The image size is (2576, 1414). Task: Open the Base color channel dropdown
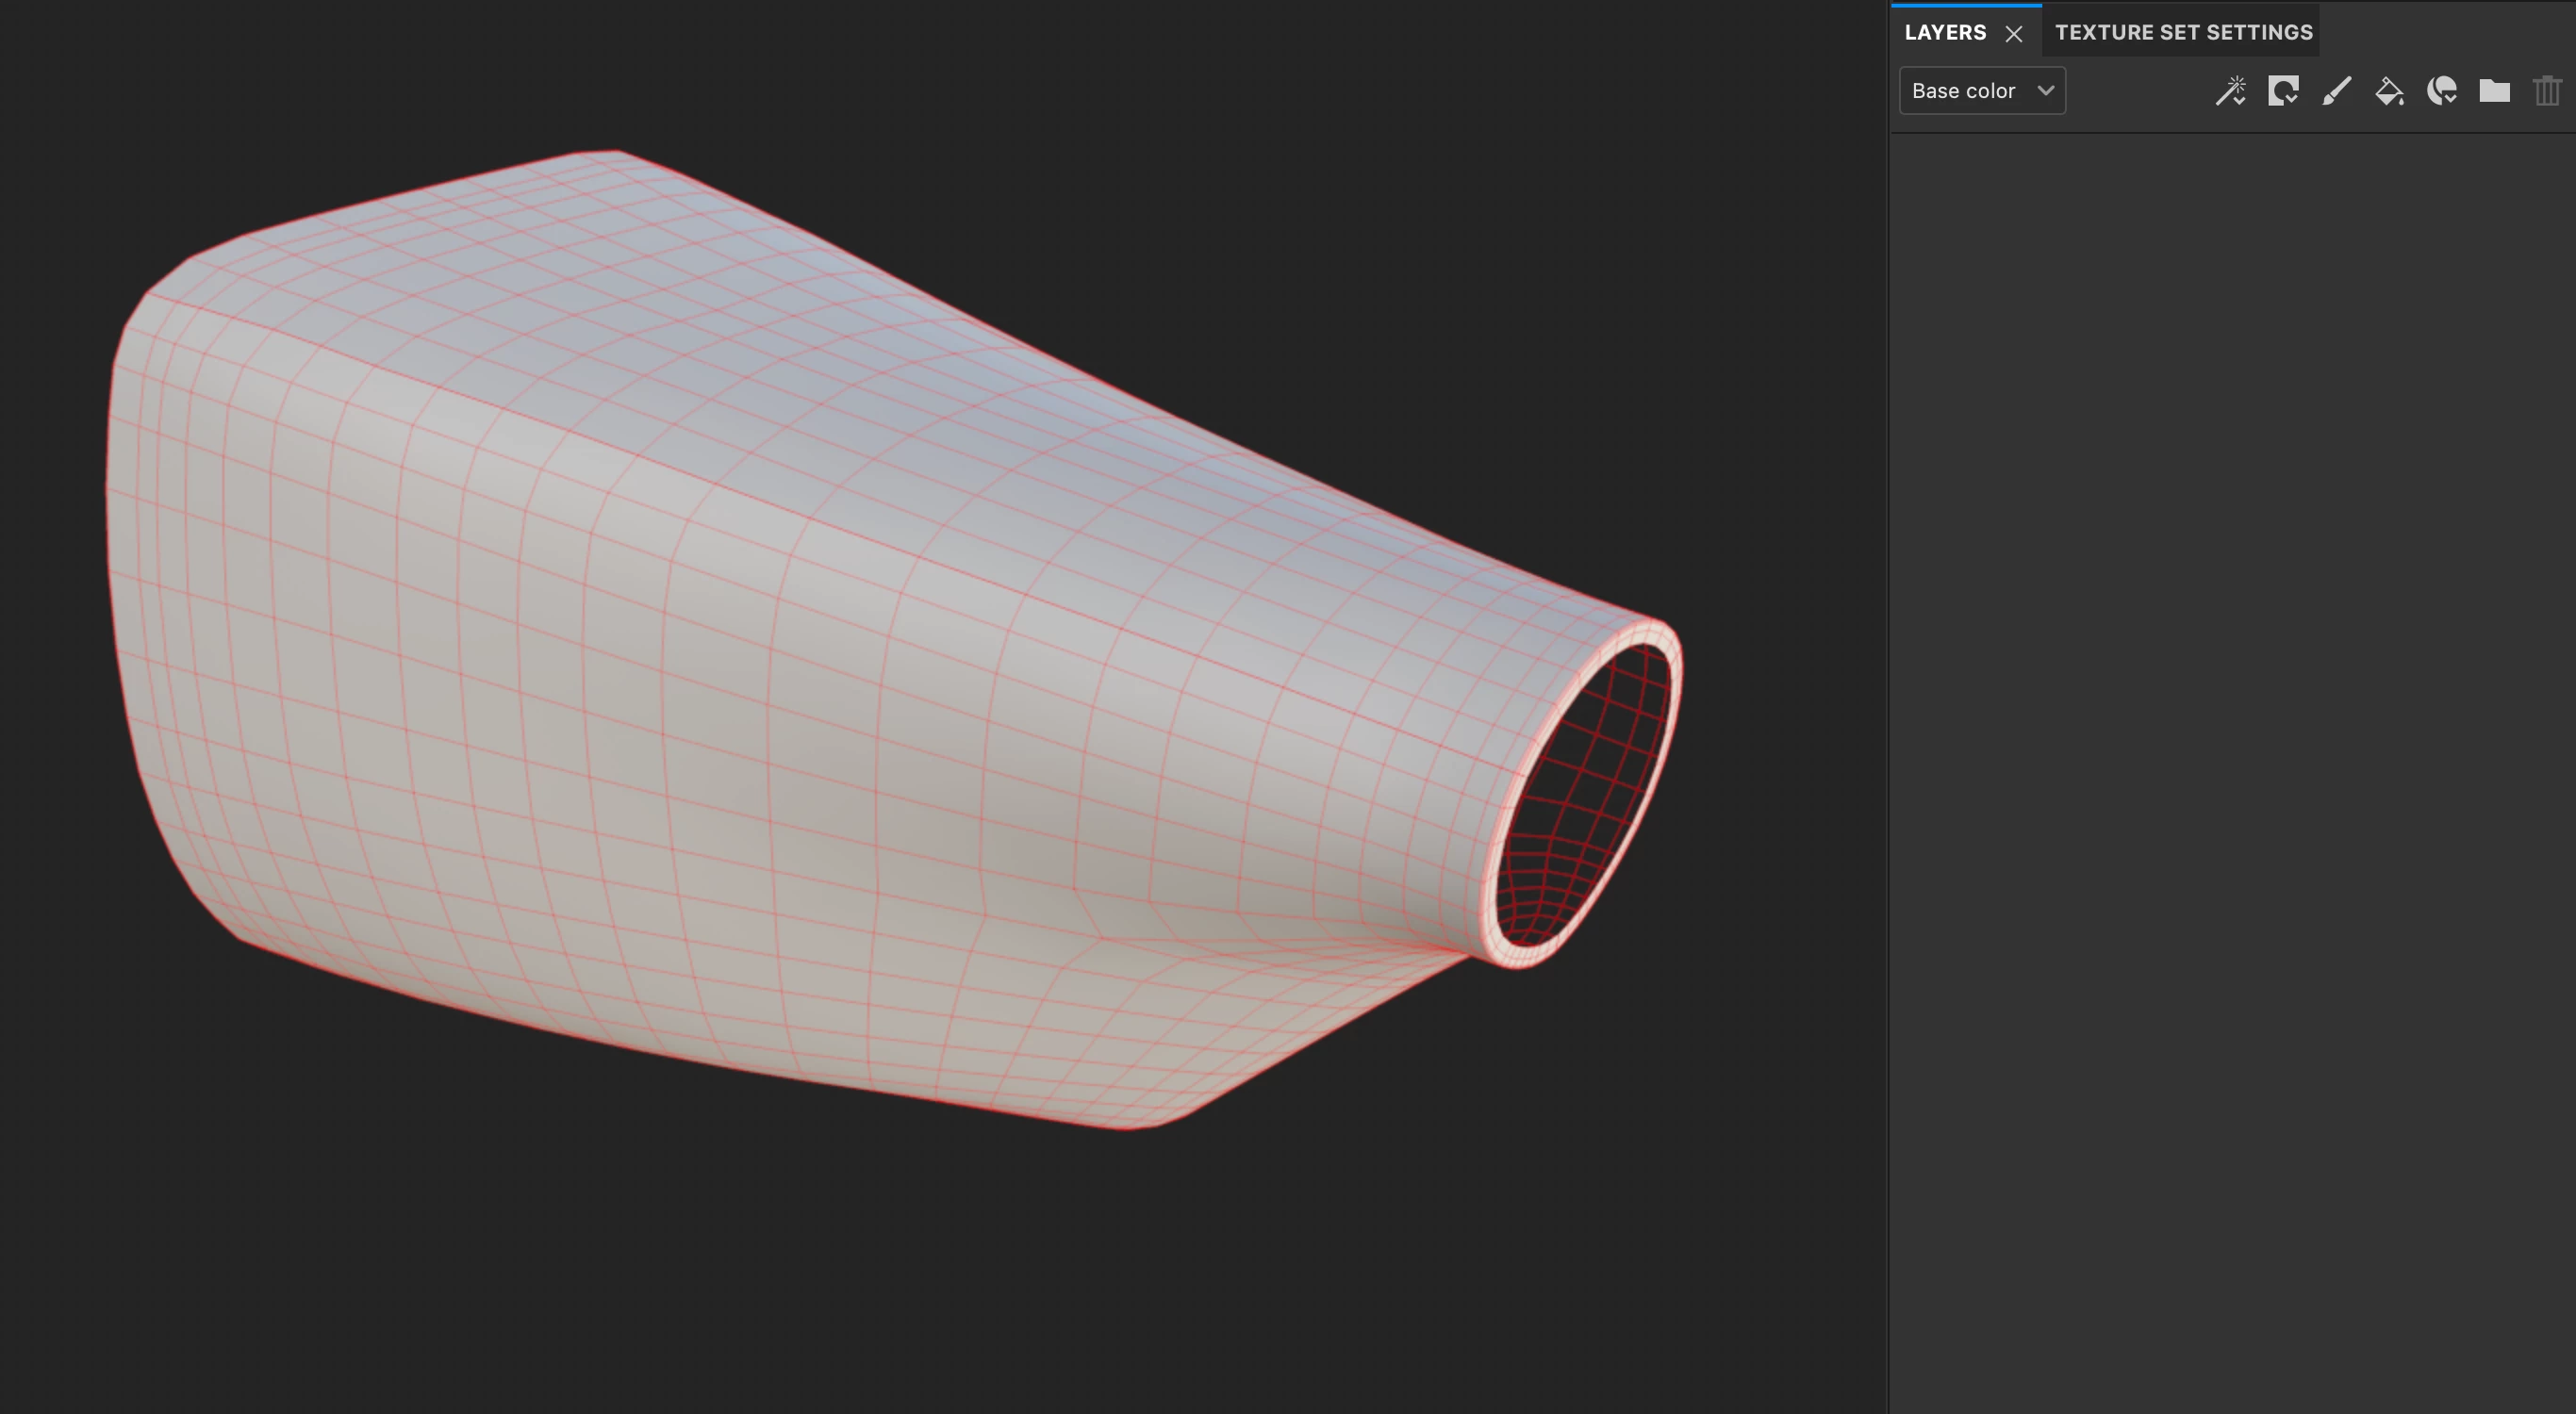tap(1964, 91)
